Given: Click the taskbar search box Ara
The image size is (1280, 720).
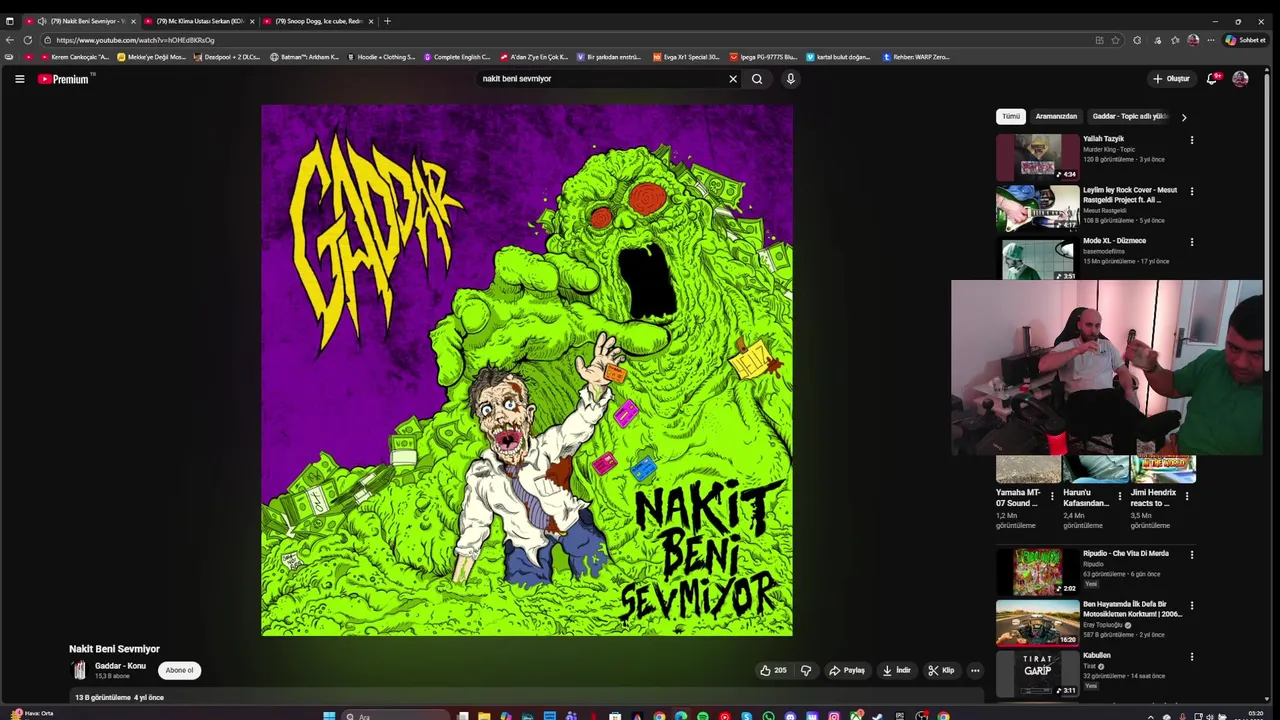Looking at the screenshot, I should pyautogui.click(x=395, y=716).
